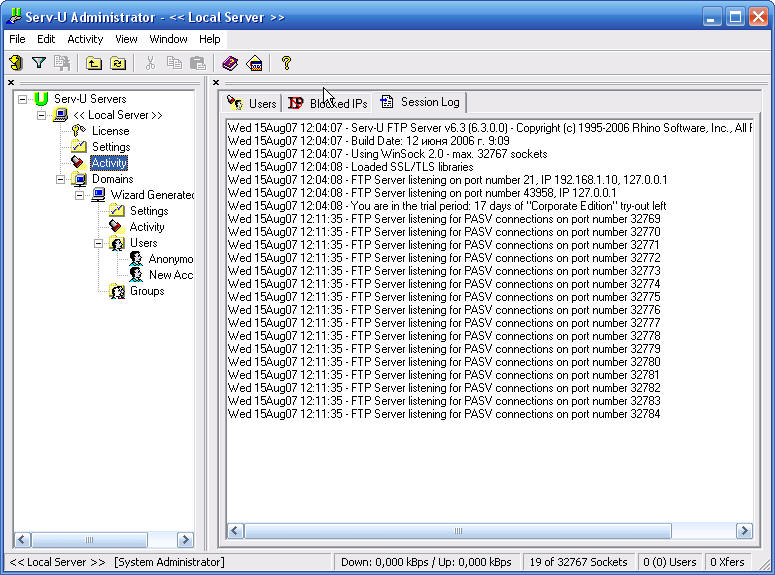
Task: Click the log line for port number 43958
Action: point(422,193)
